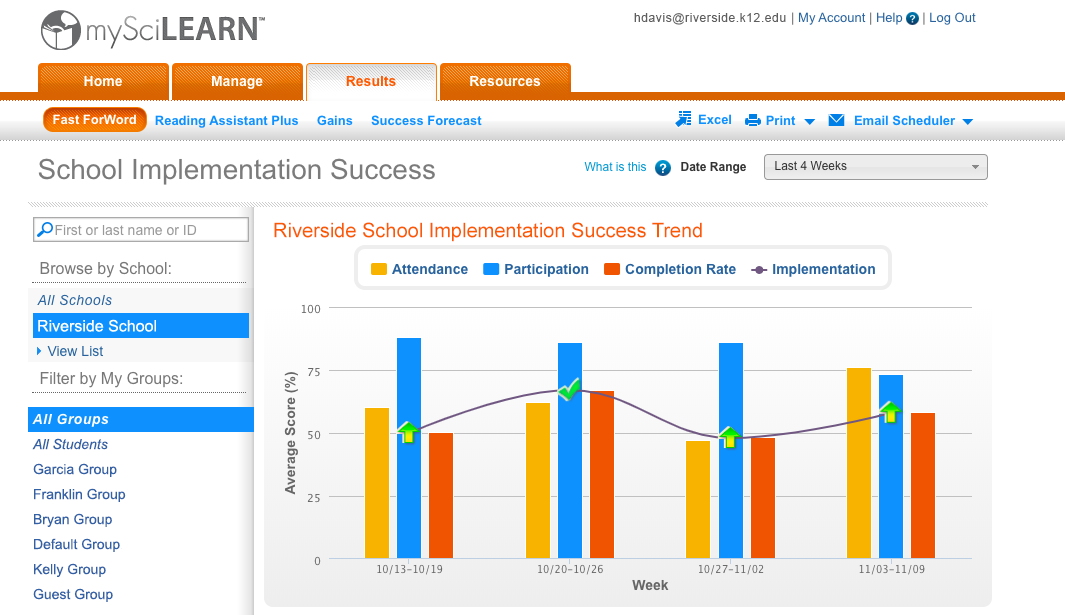
Task: Select All Groups filter
Action: click(141, 419)
